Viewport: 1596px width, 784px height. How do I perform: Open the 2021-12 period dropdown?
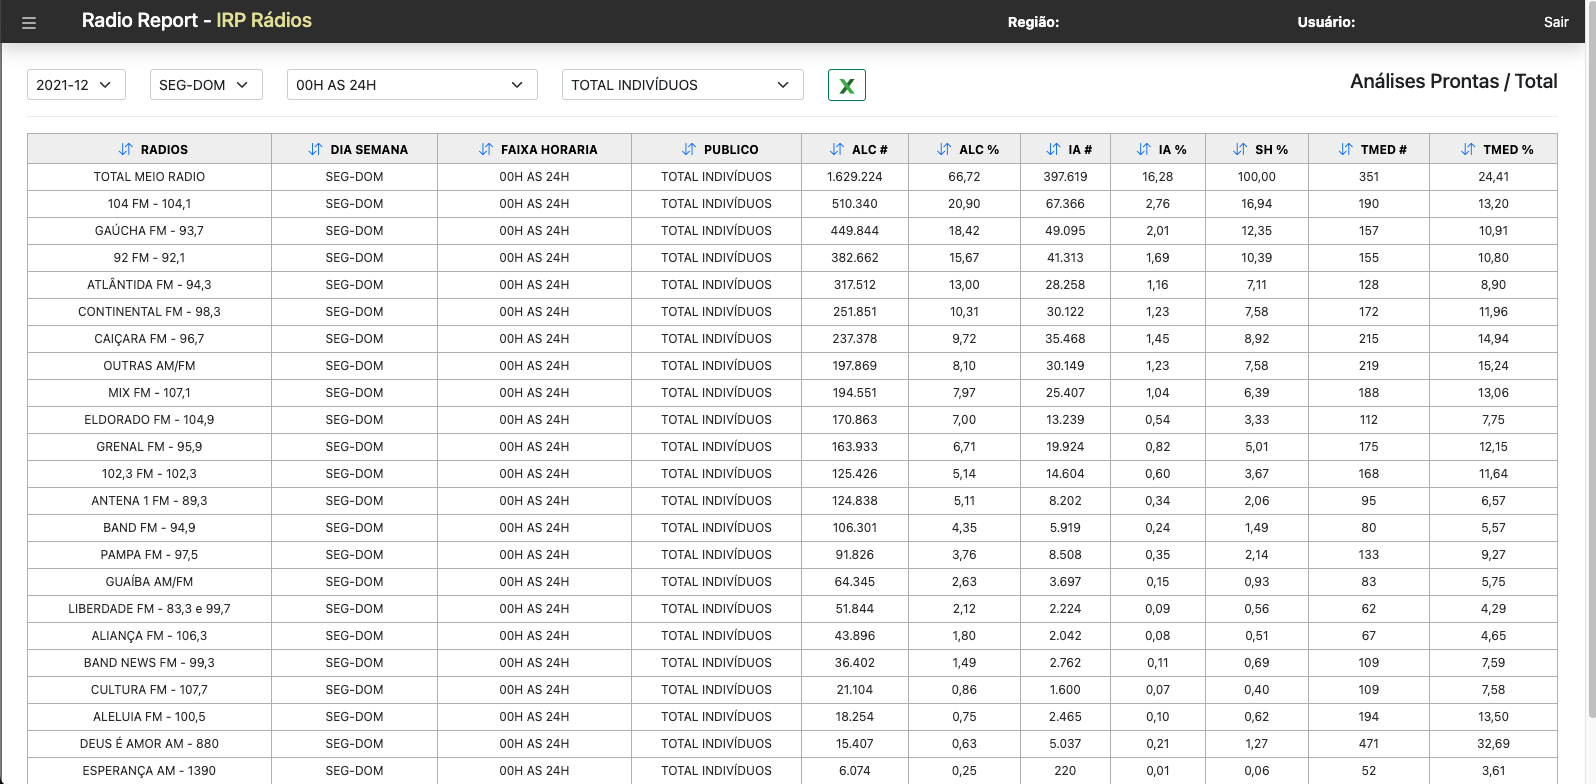point(76,85)
